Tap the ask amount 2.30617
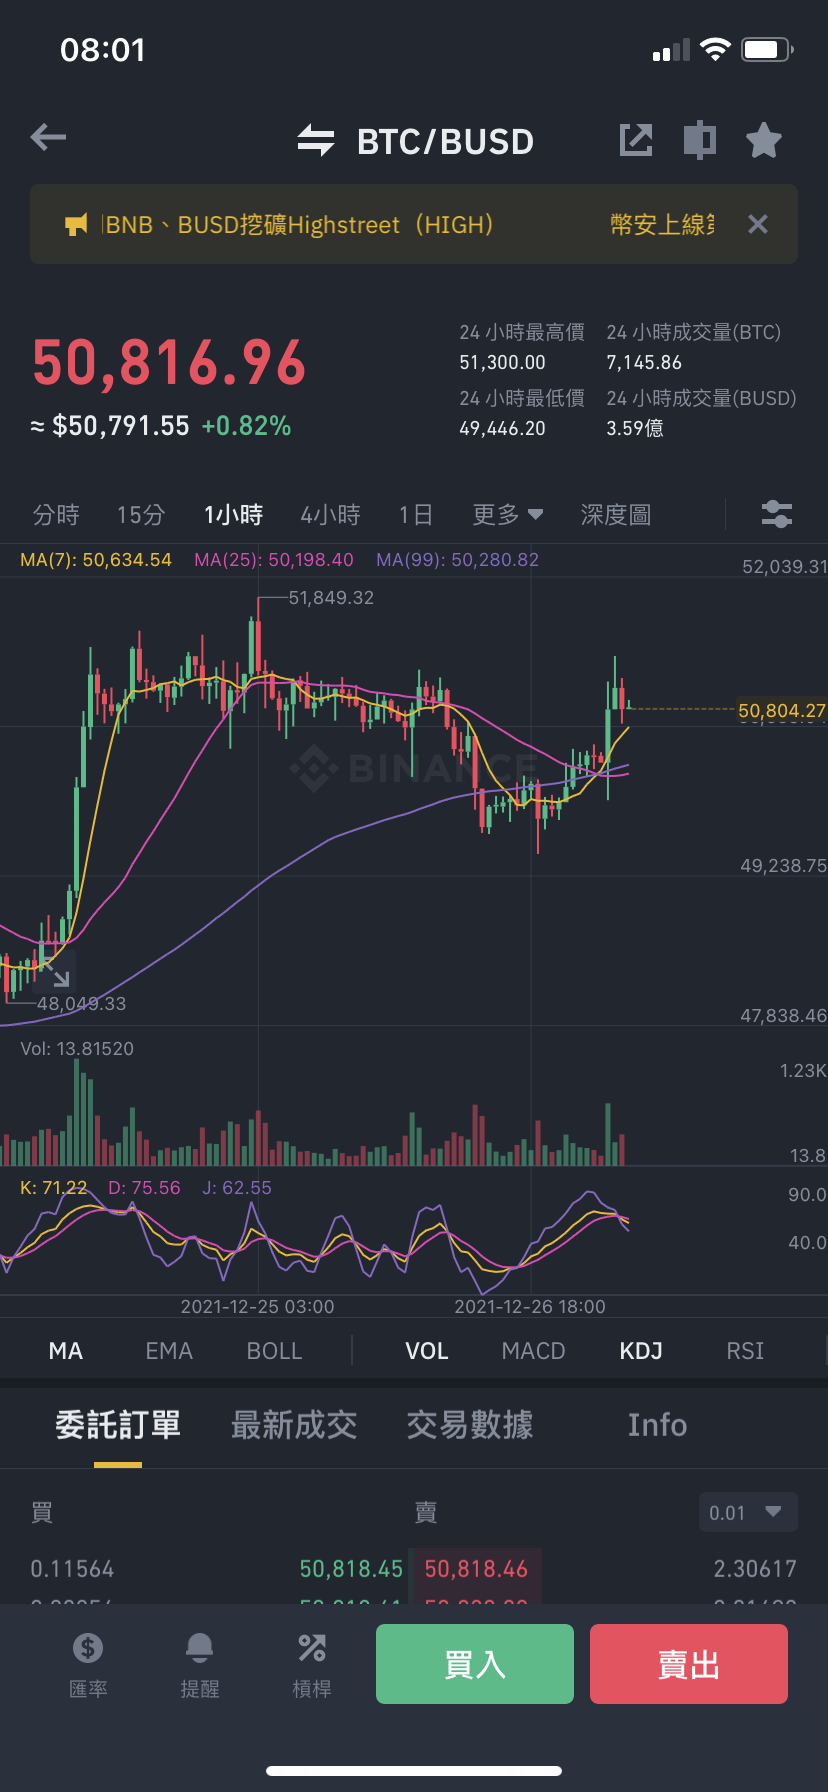This screenshot has height=1792, width=828. (755, 1569)
